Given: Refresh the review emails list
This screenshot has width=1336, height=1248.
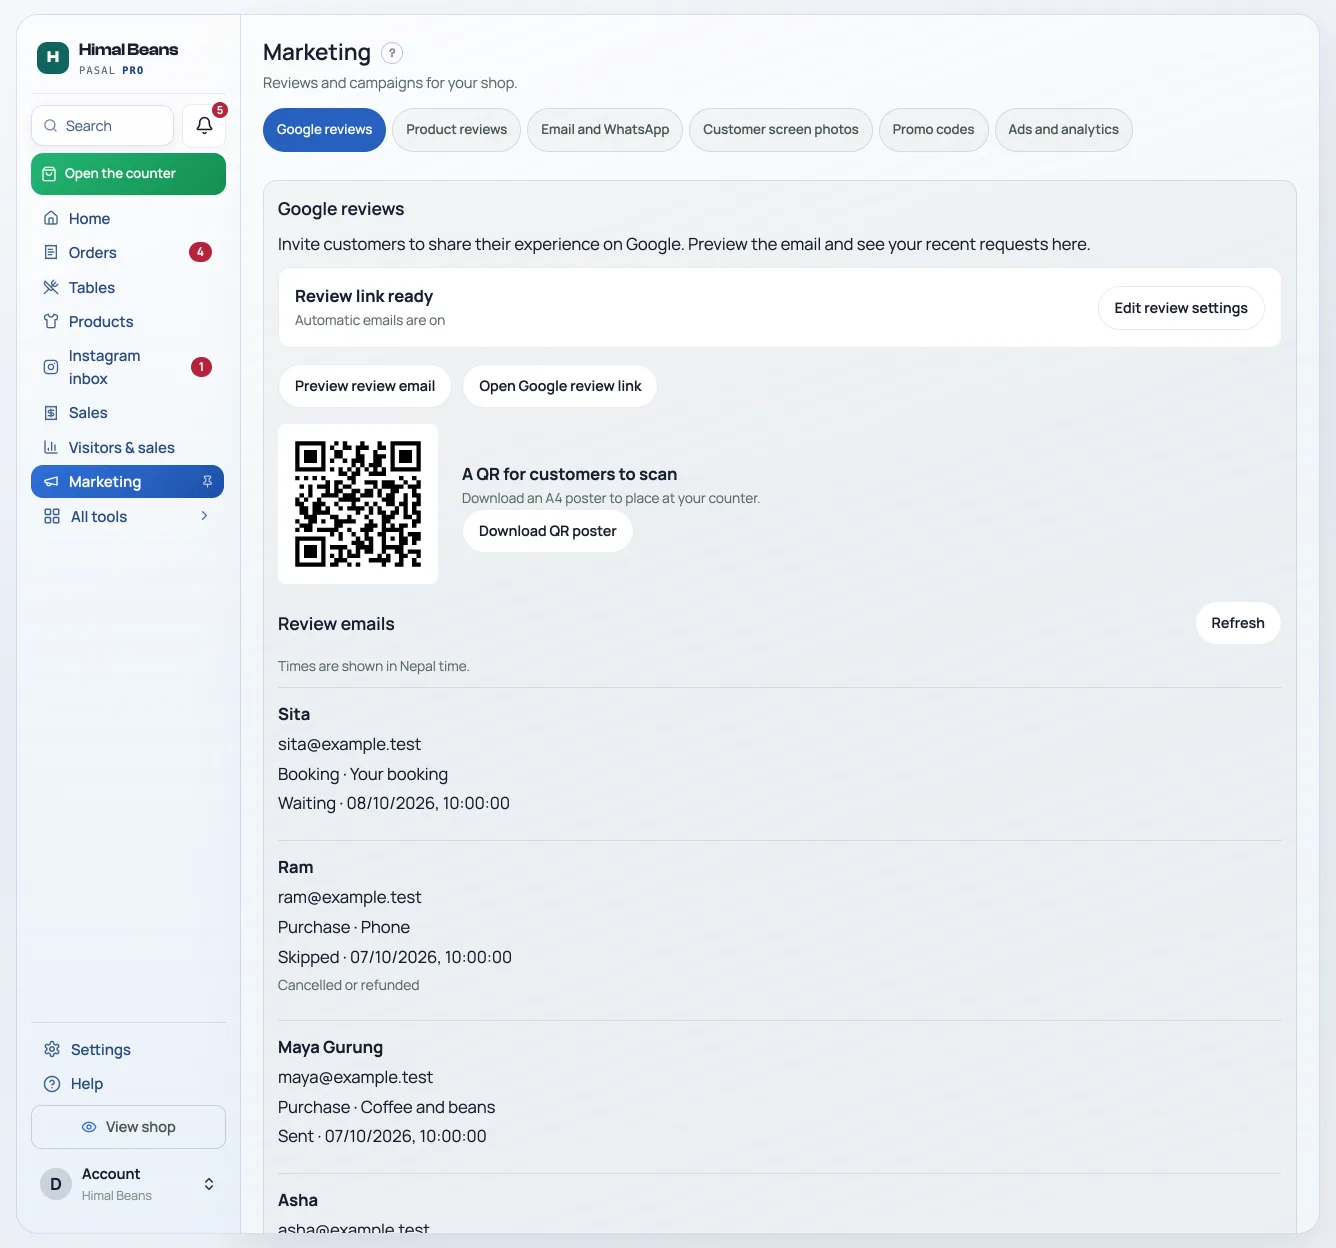Looking at the screenshot, I should [x=1238, y=623].
